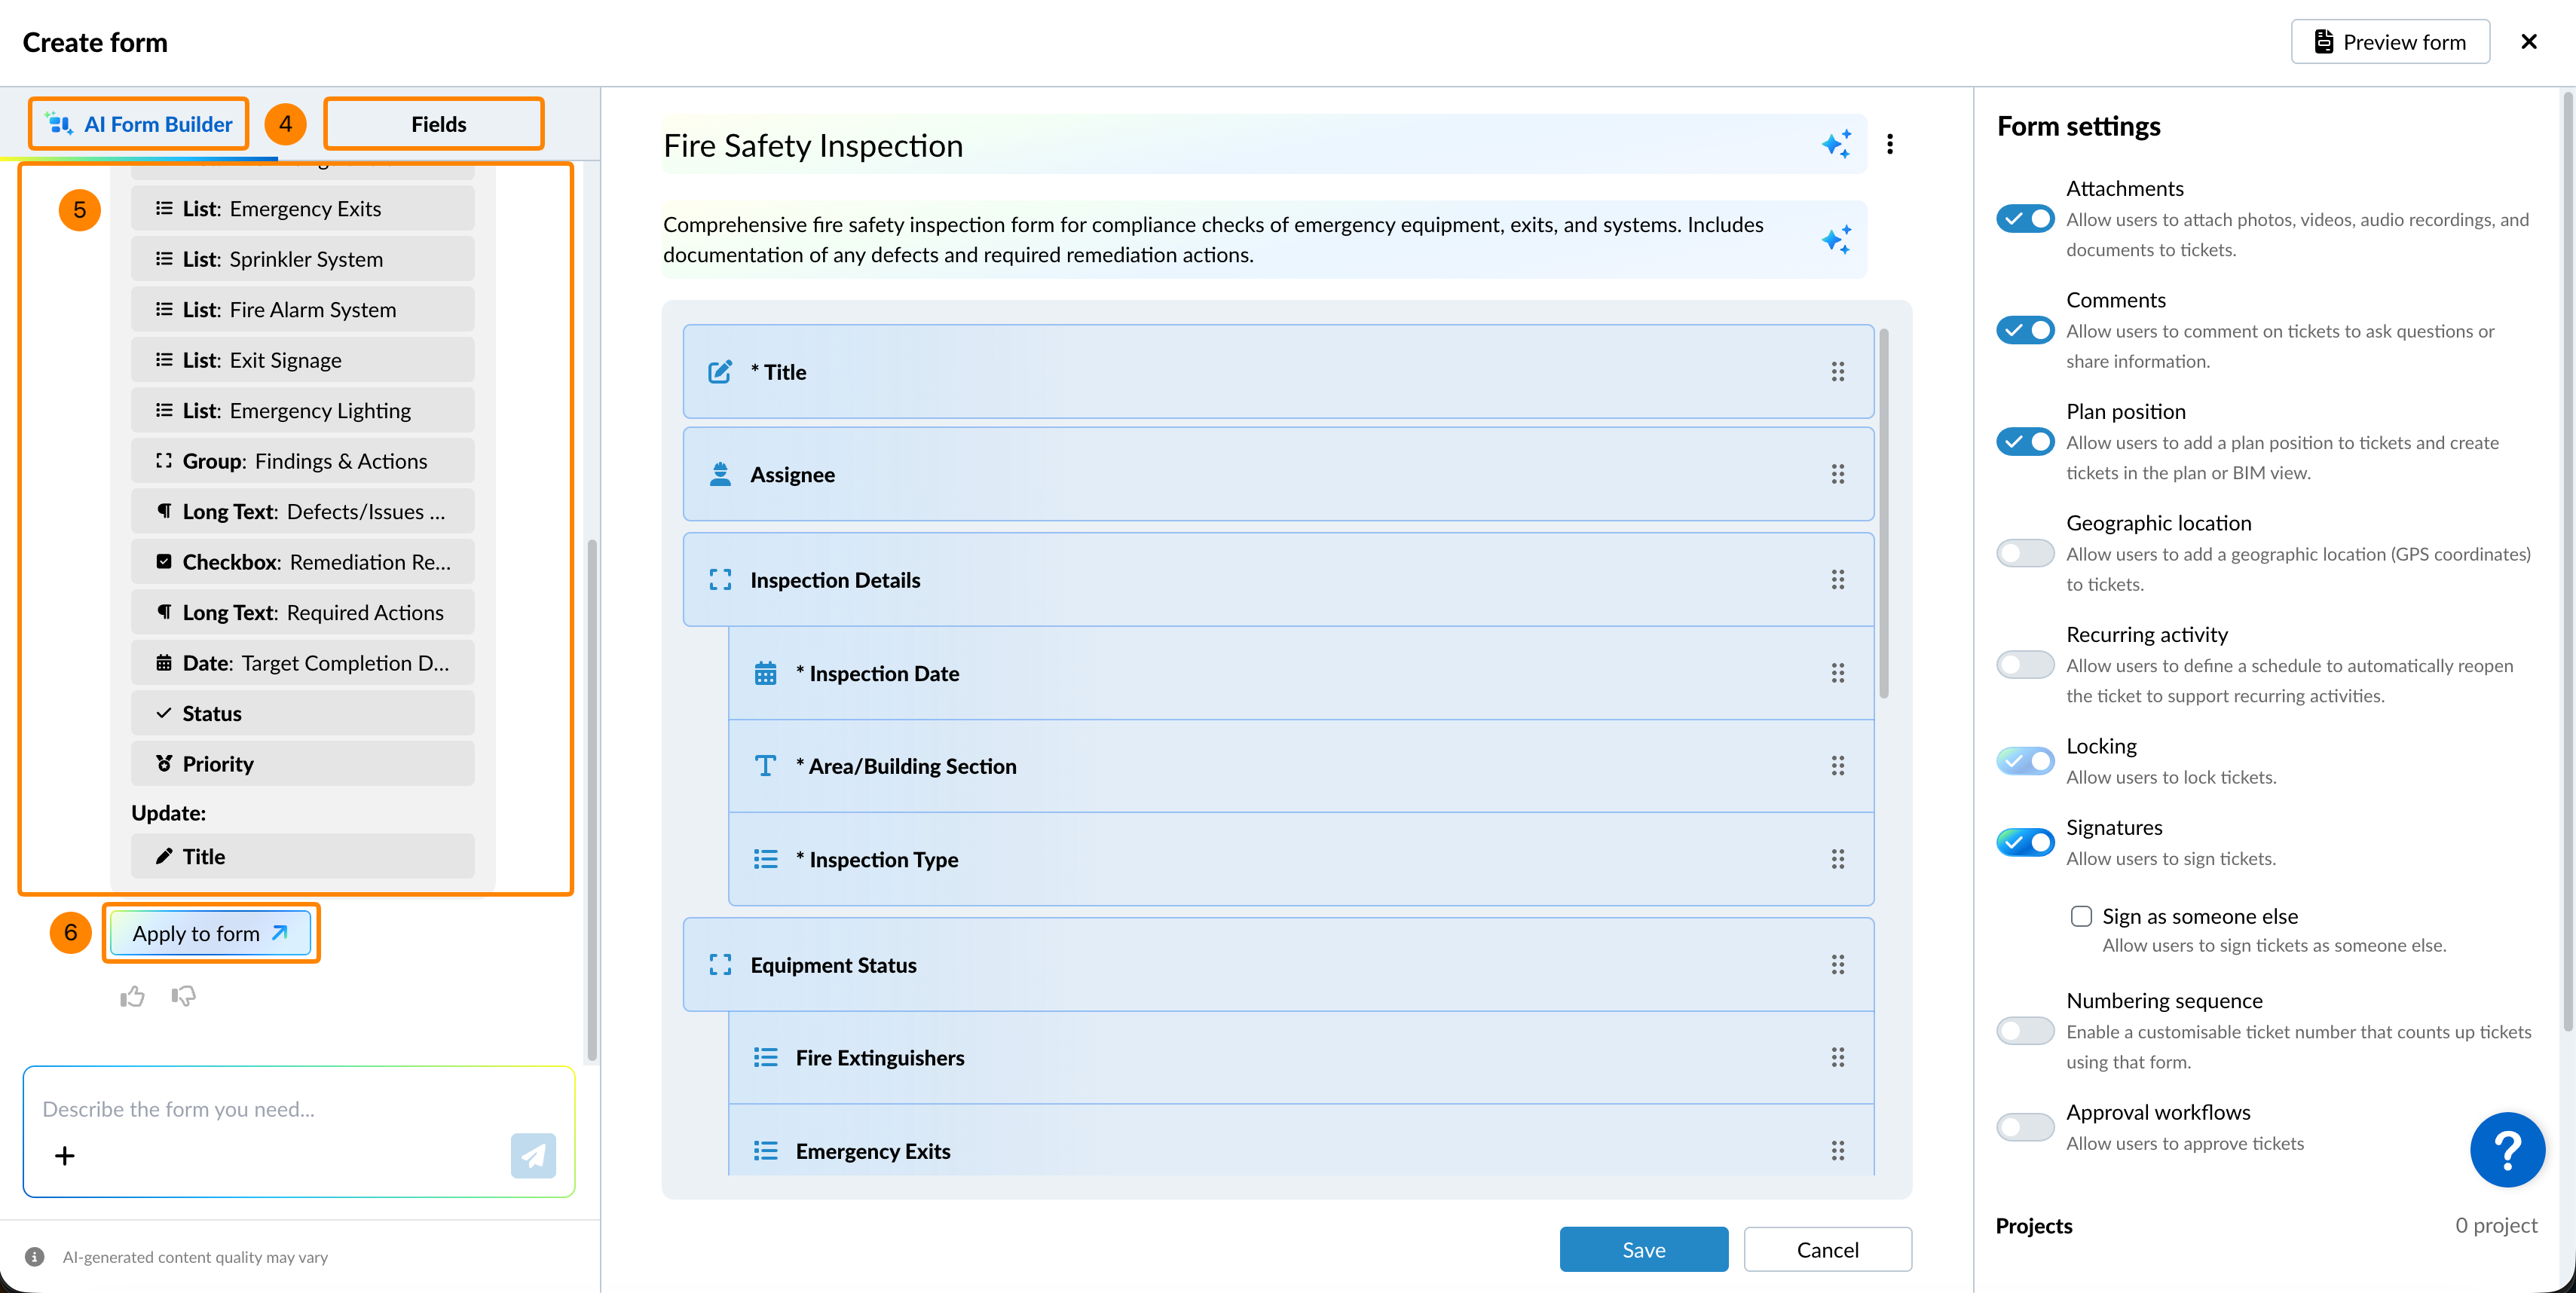The height and width of the screenshot is (1293, 2576).
Task: Disable the Attachments toggle
Action: click(x=2025, y=219)
